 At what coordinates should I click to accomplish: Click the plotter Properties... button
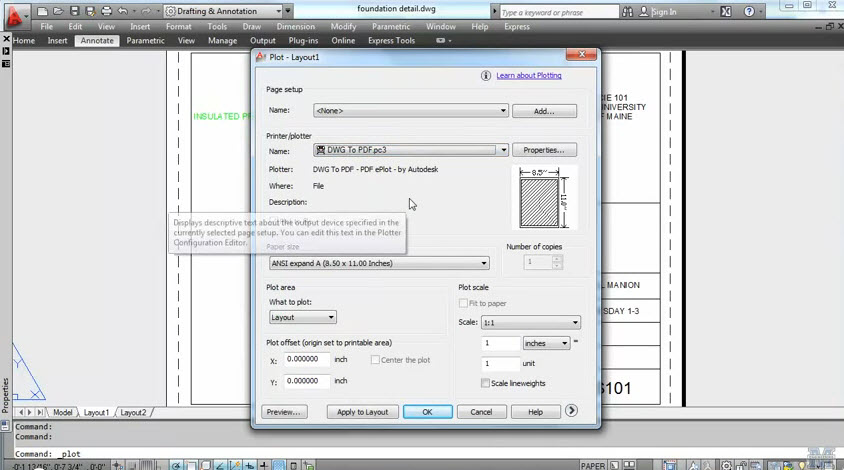pos(544,150)
